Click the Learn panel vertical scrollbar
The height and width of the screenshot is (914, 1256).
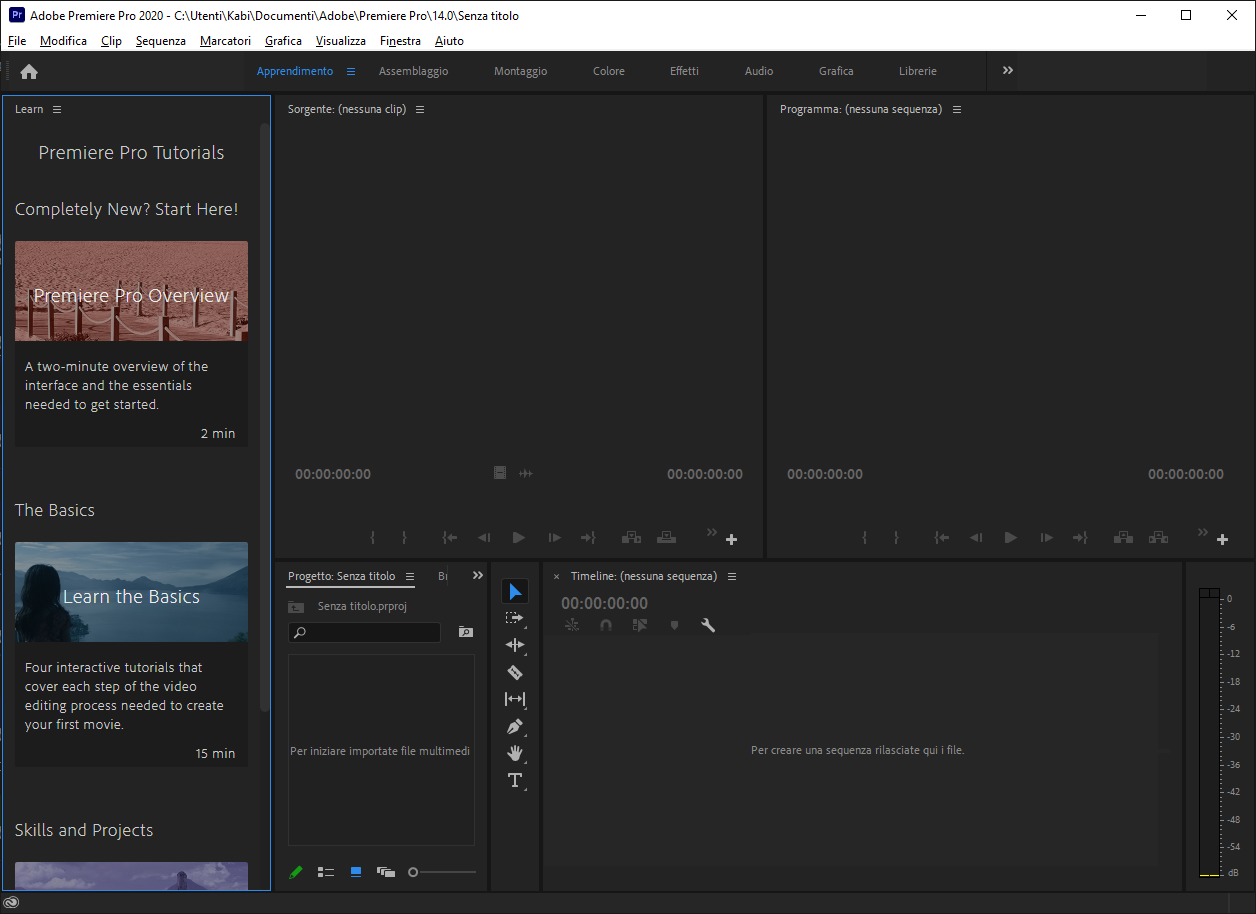click(264, 417)
